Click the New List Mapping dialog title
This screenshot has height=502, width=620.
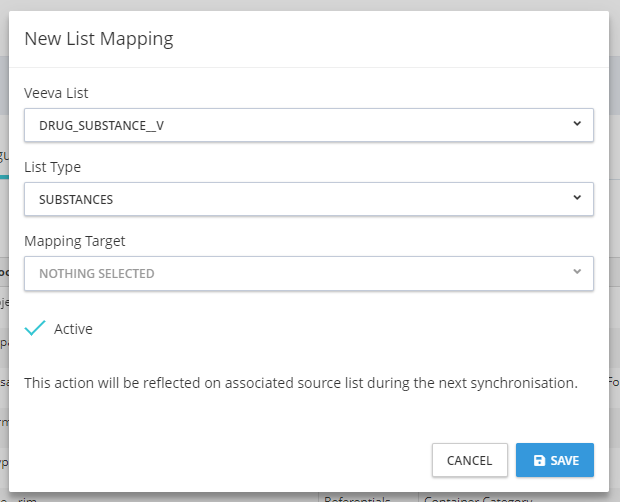99,39
